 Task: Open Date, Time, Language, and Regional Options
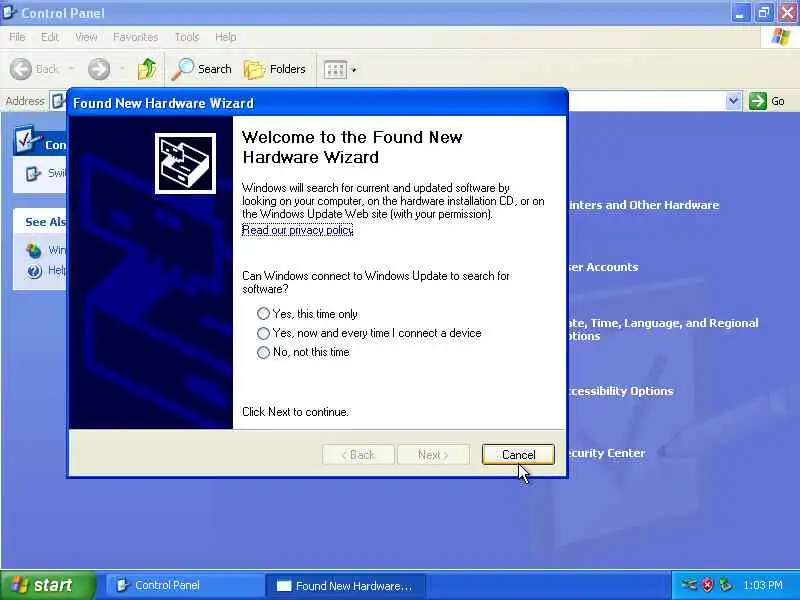coord(663,330)
